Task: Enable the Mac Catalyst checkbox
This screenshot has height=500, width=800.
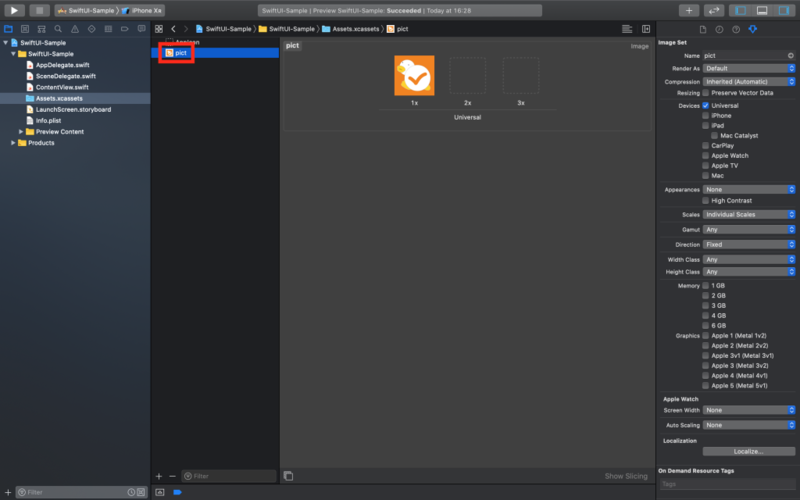Action: [714, 136]
